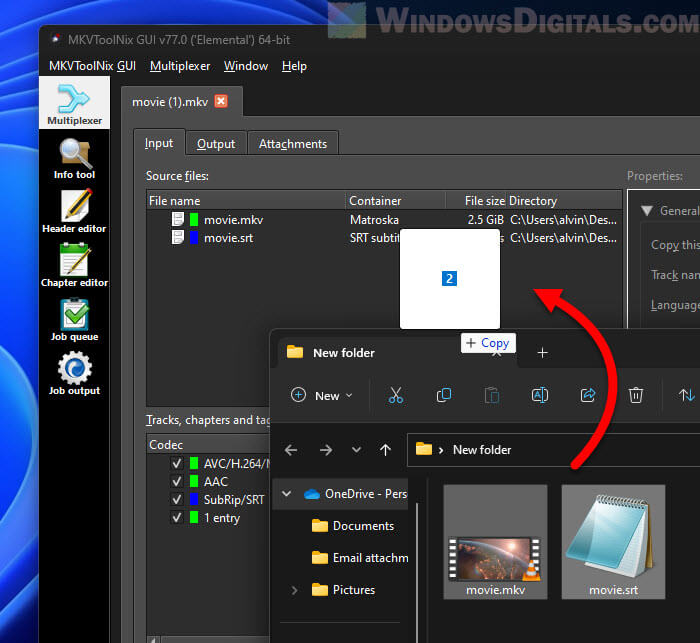Open the Window menu
This screenshot has height=643, width=700.
pos(246,66)
